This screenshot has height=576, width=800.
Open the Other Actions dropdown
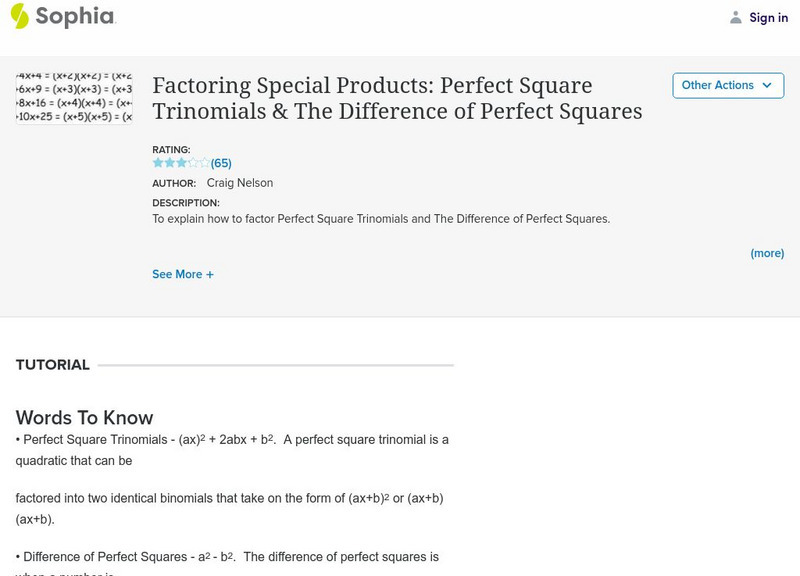(727, 85)
